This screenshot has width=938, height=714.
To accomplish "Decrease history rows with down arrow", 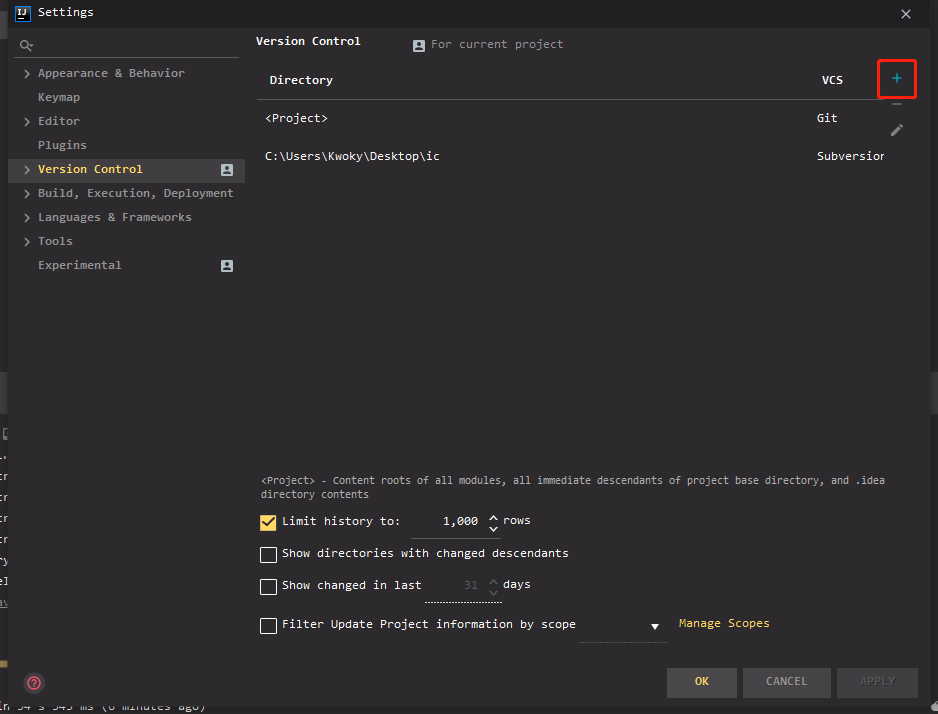I will coord(493,529).
